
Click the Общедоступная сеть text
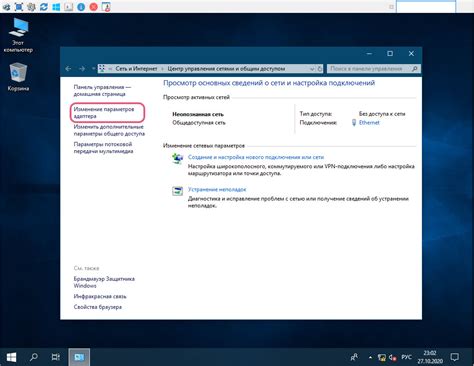(x=199, y=123)
